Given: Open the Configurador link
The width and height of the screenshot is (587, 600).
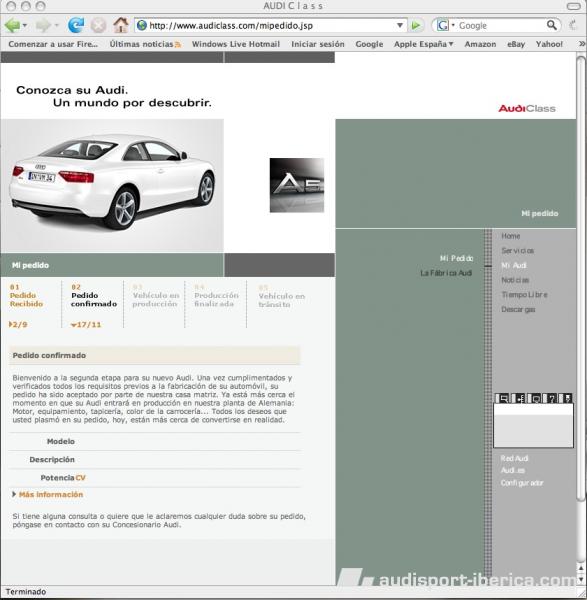Looking at the screenshot, I should 522,483.
